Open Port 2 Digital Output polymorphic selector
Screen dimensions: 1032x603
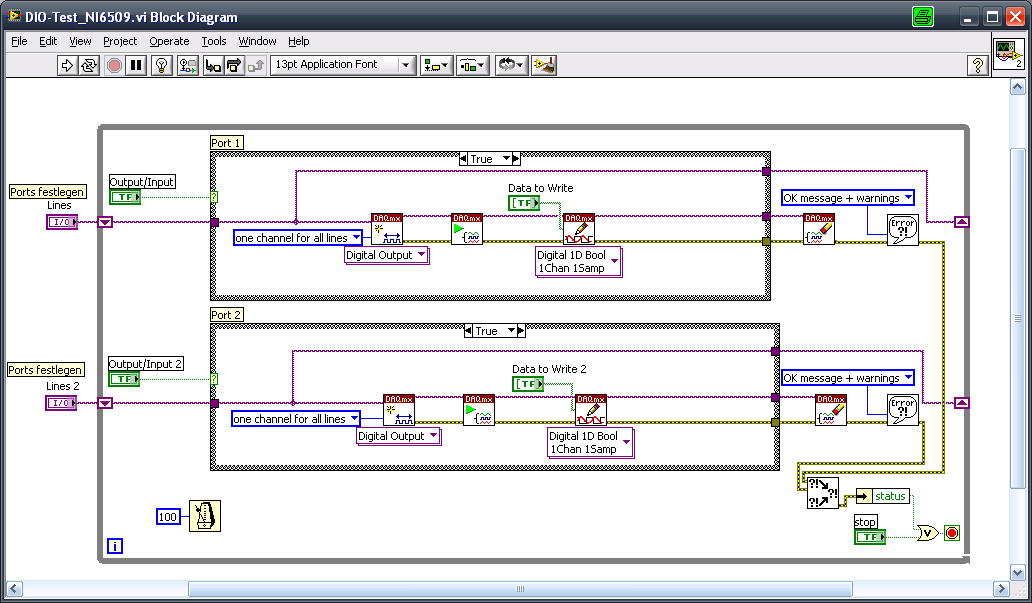coord(398,436)
